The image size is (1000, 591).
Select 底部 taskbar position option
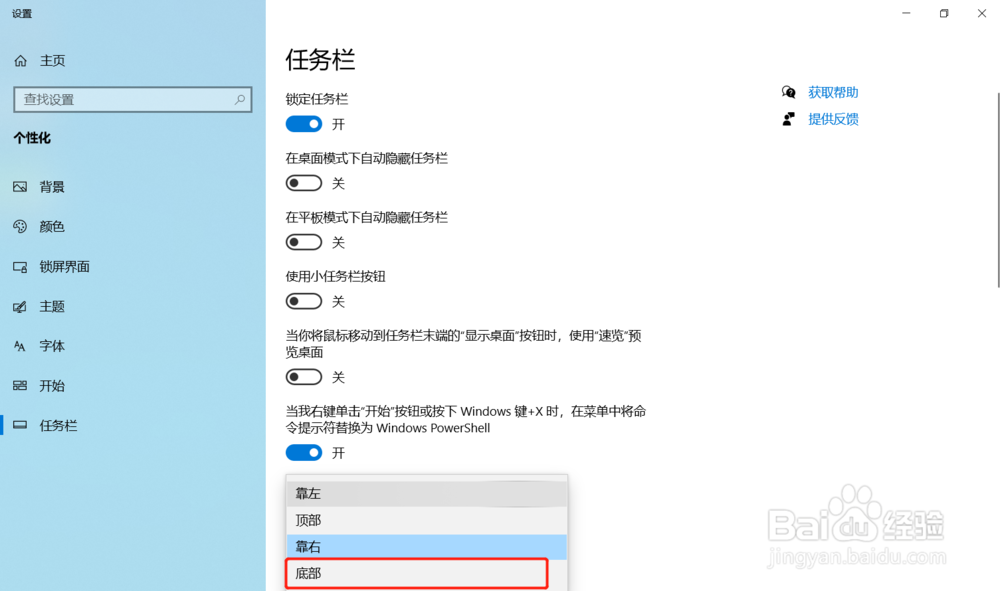[427, 573]
